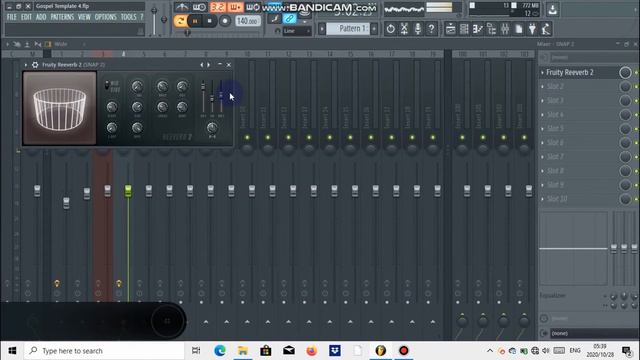Open Dropbox from the taskbar
This screenshot has width=640, height=360.
pos(335,351)
